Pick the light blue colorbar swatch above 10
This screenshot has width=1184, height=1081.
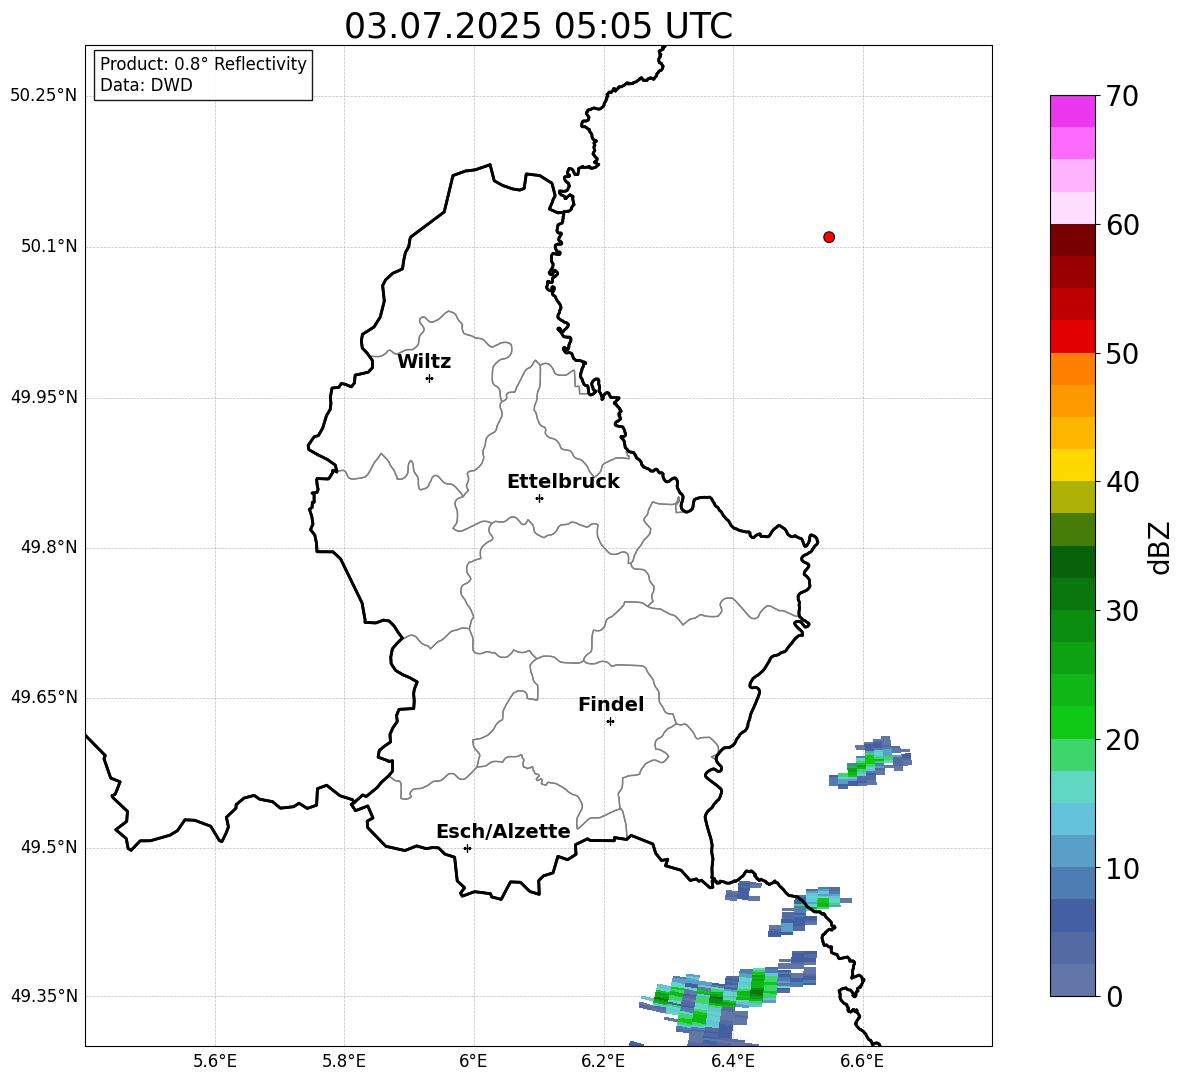(1072, 851)
